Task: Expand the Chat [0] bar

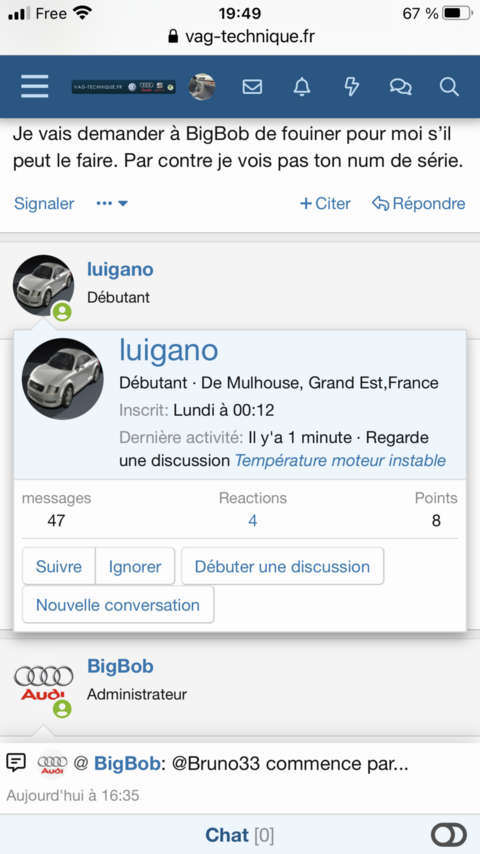Action: (x=240, y=835)
